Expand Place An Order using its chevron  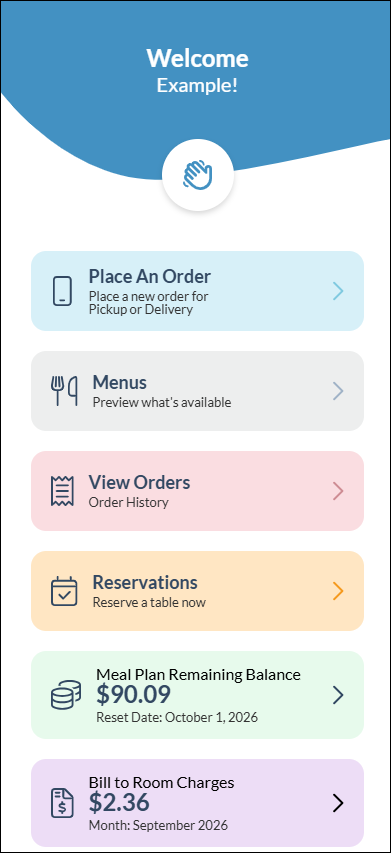pos(338,291)
